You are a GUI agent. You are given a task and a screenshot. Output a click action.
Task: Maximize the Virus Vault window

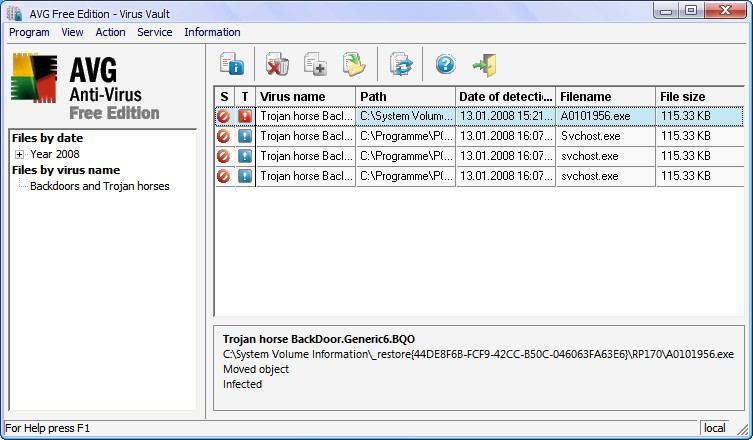[x=691, y=10]
